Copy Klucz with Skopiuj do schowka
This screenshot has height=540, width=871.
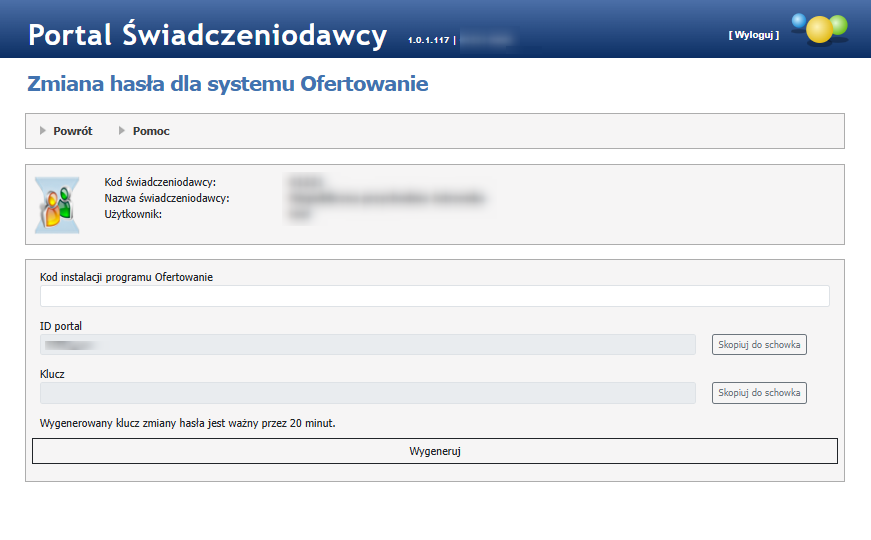click(x=759, y=393)
